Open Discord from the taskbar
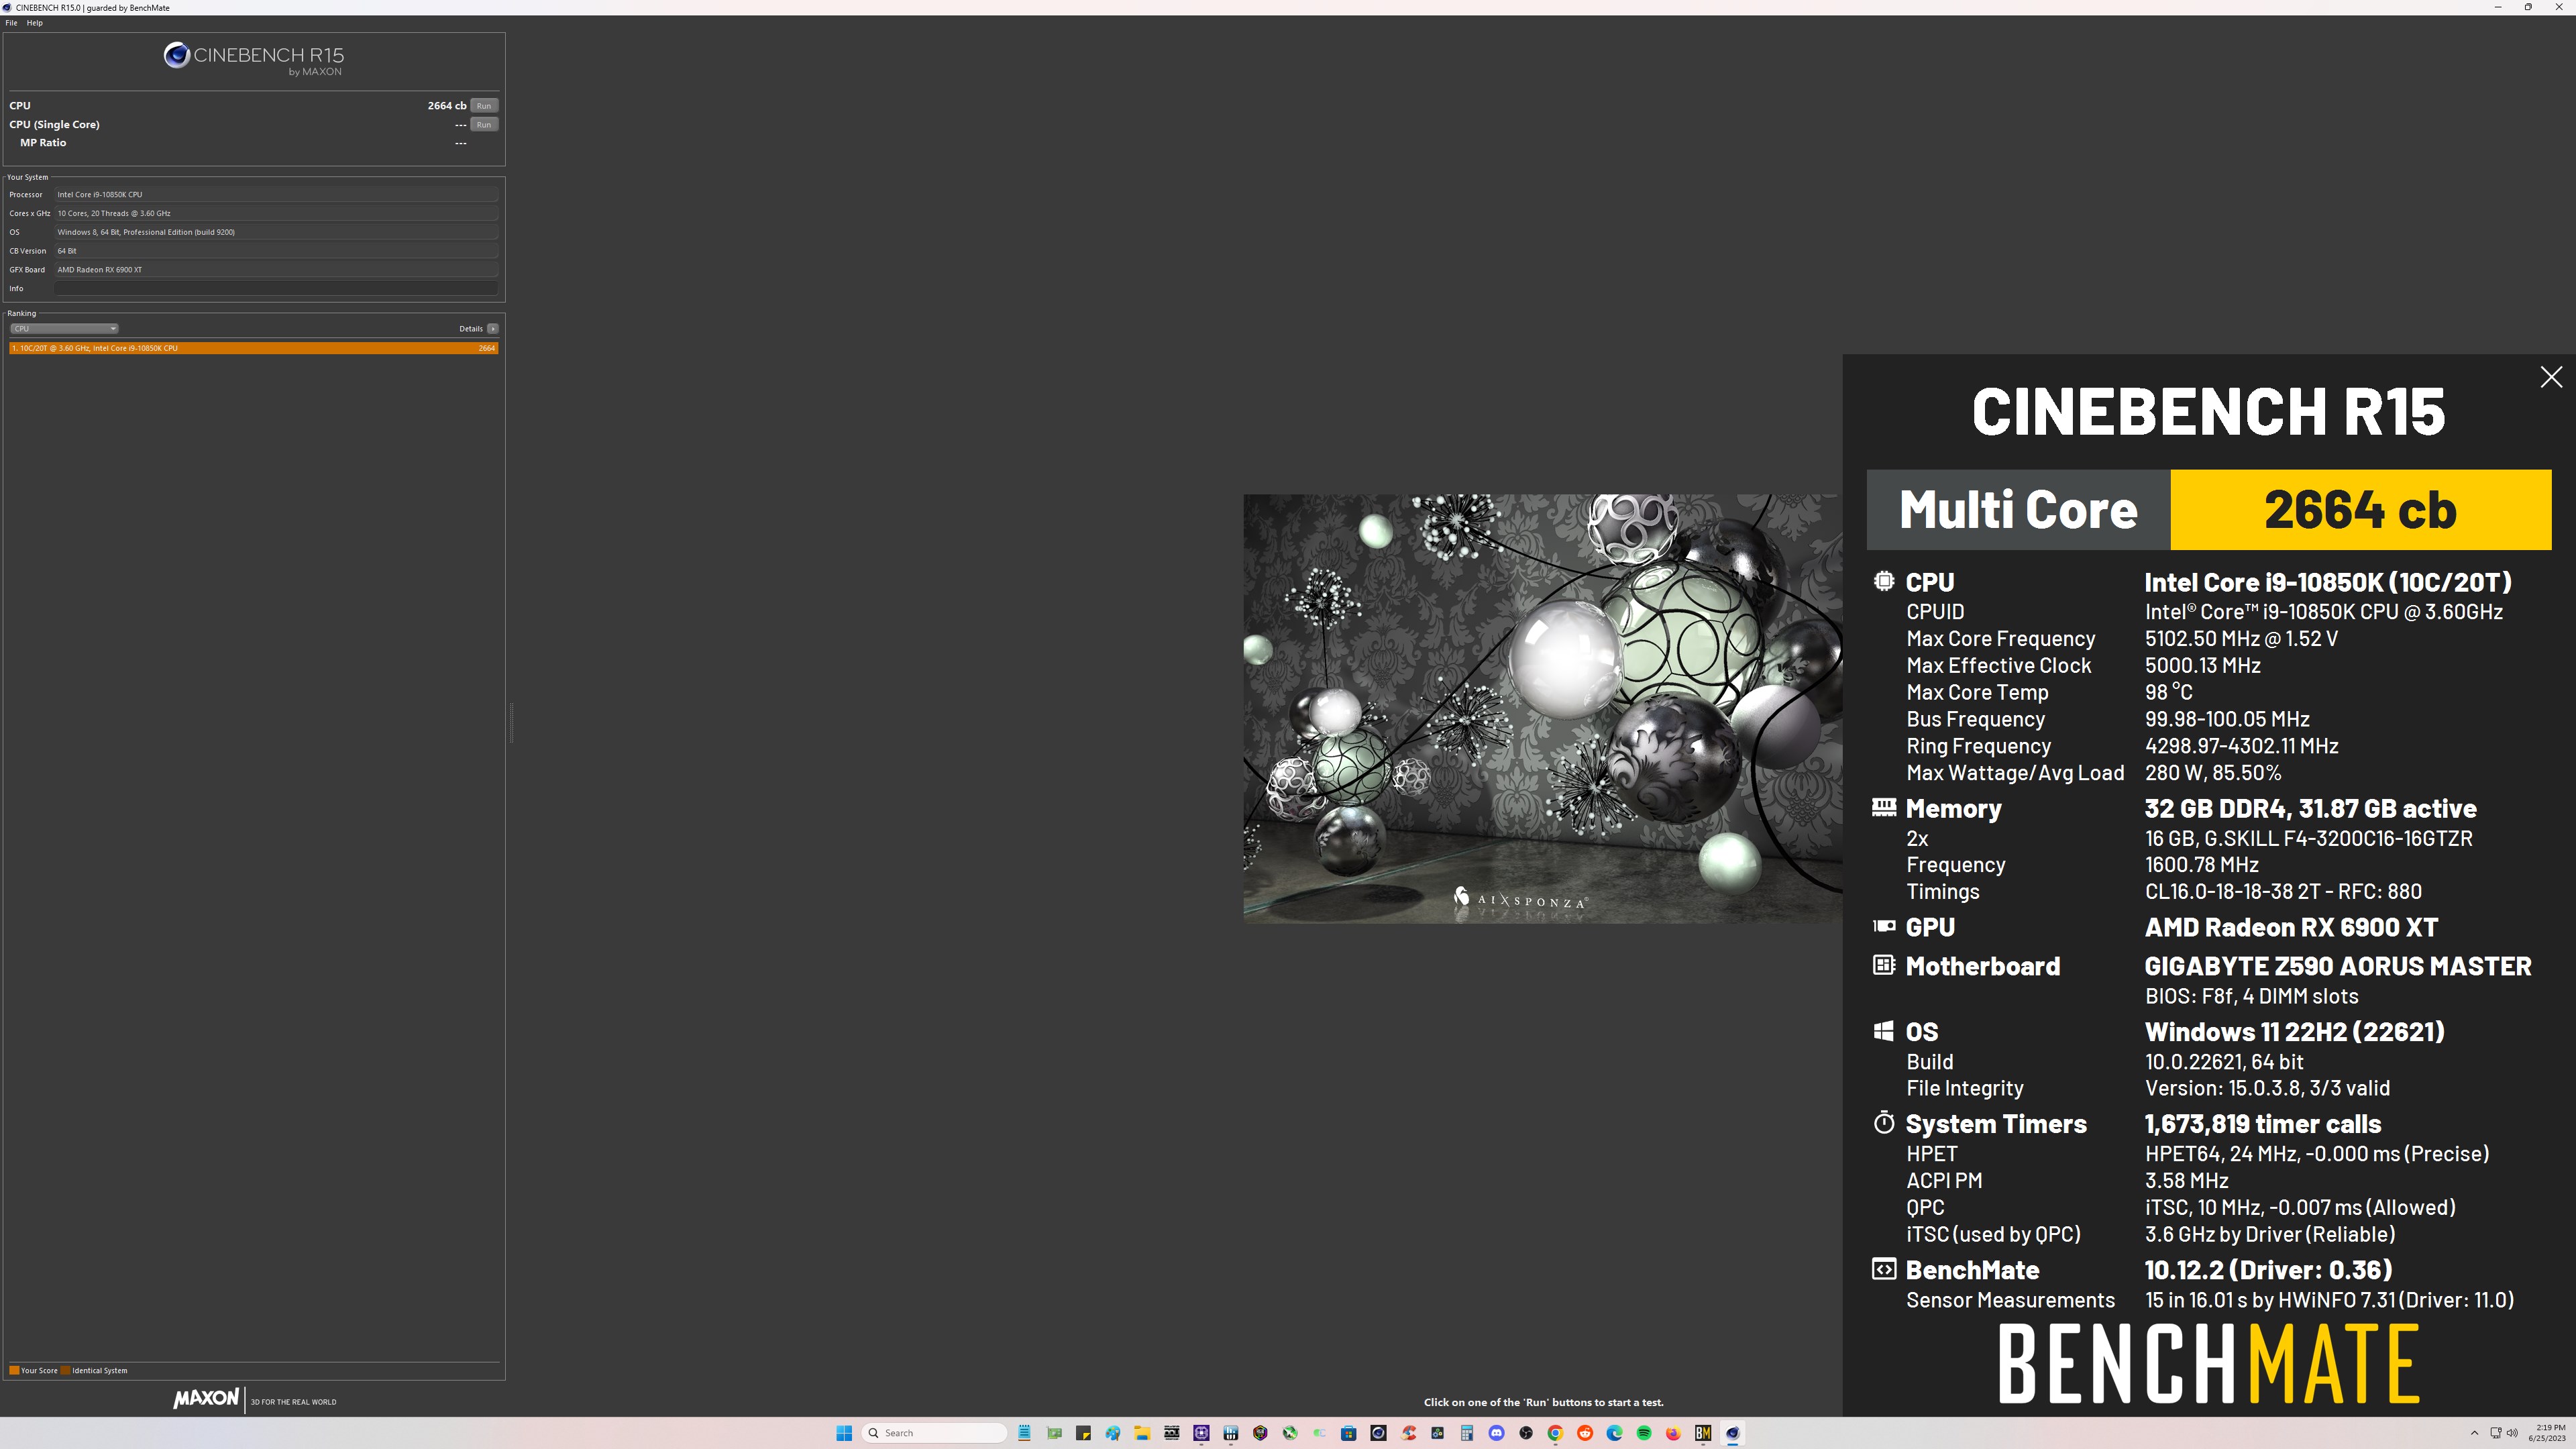Viewport: 2576px width, 1449px height. click(1496, 1433)
